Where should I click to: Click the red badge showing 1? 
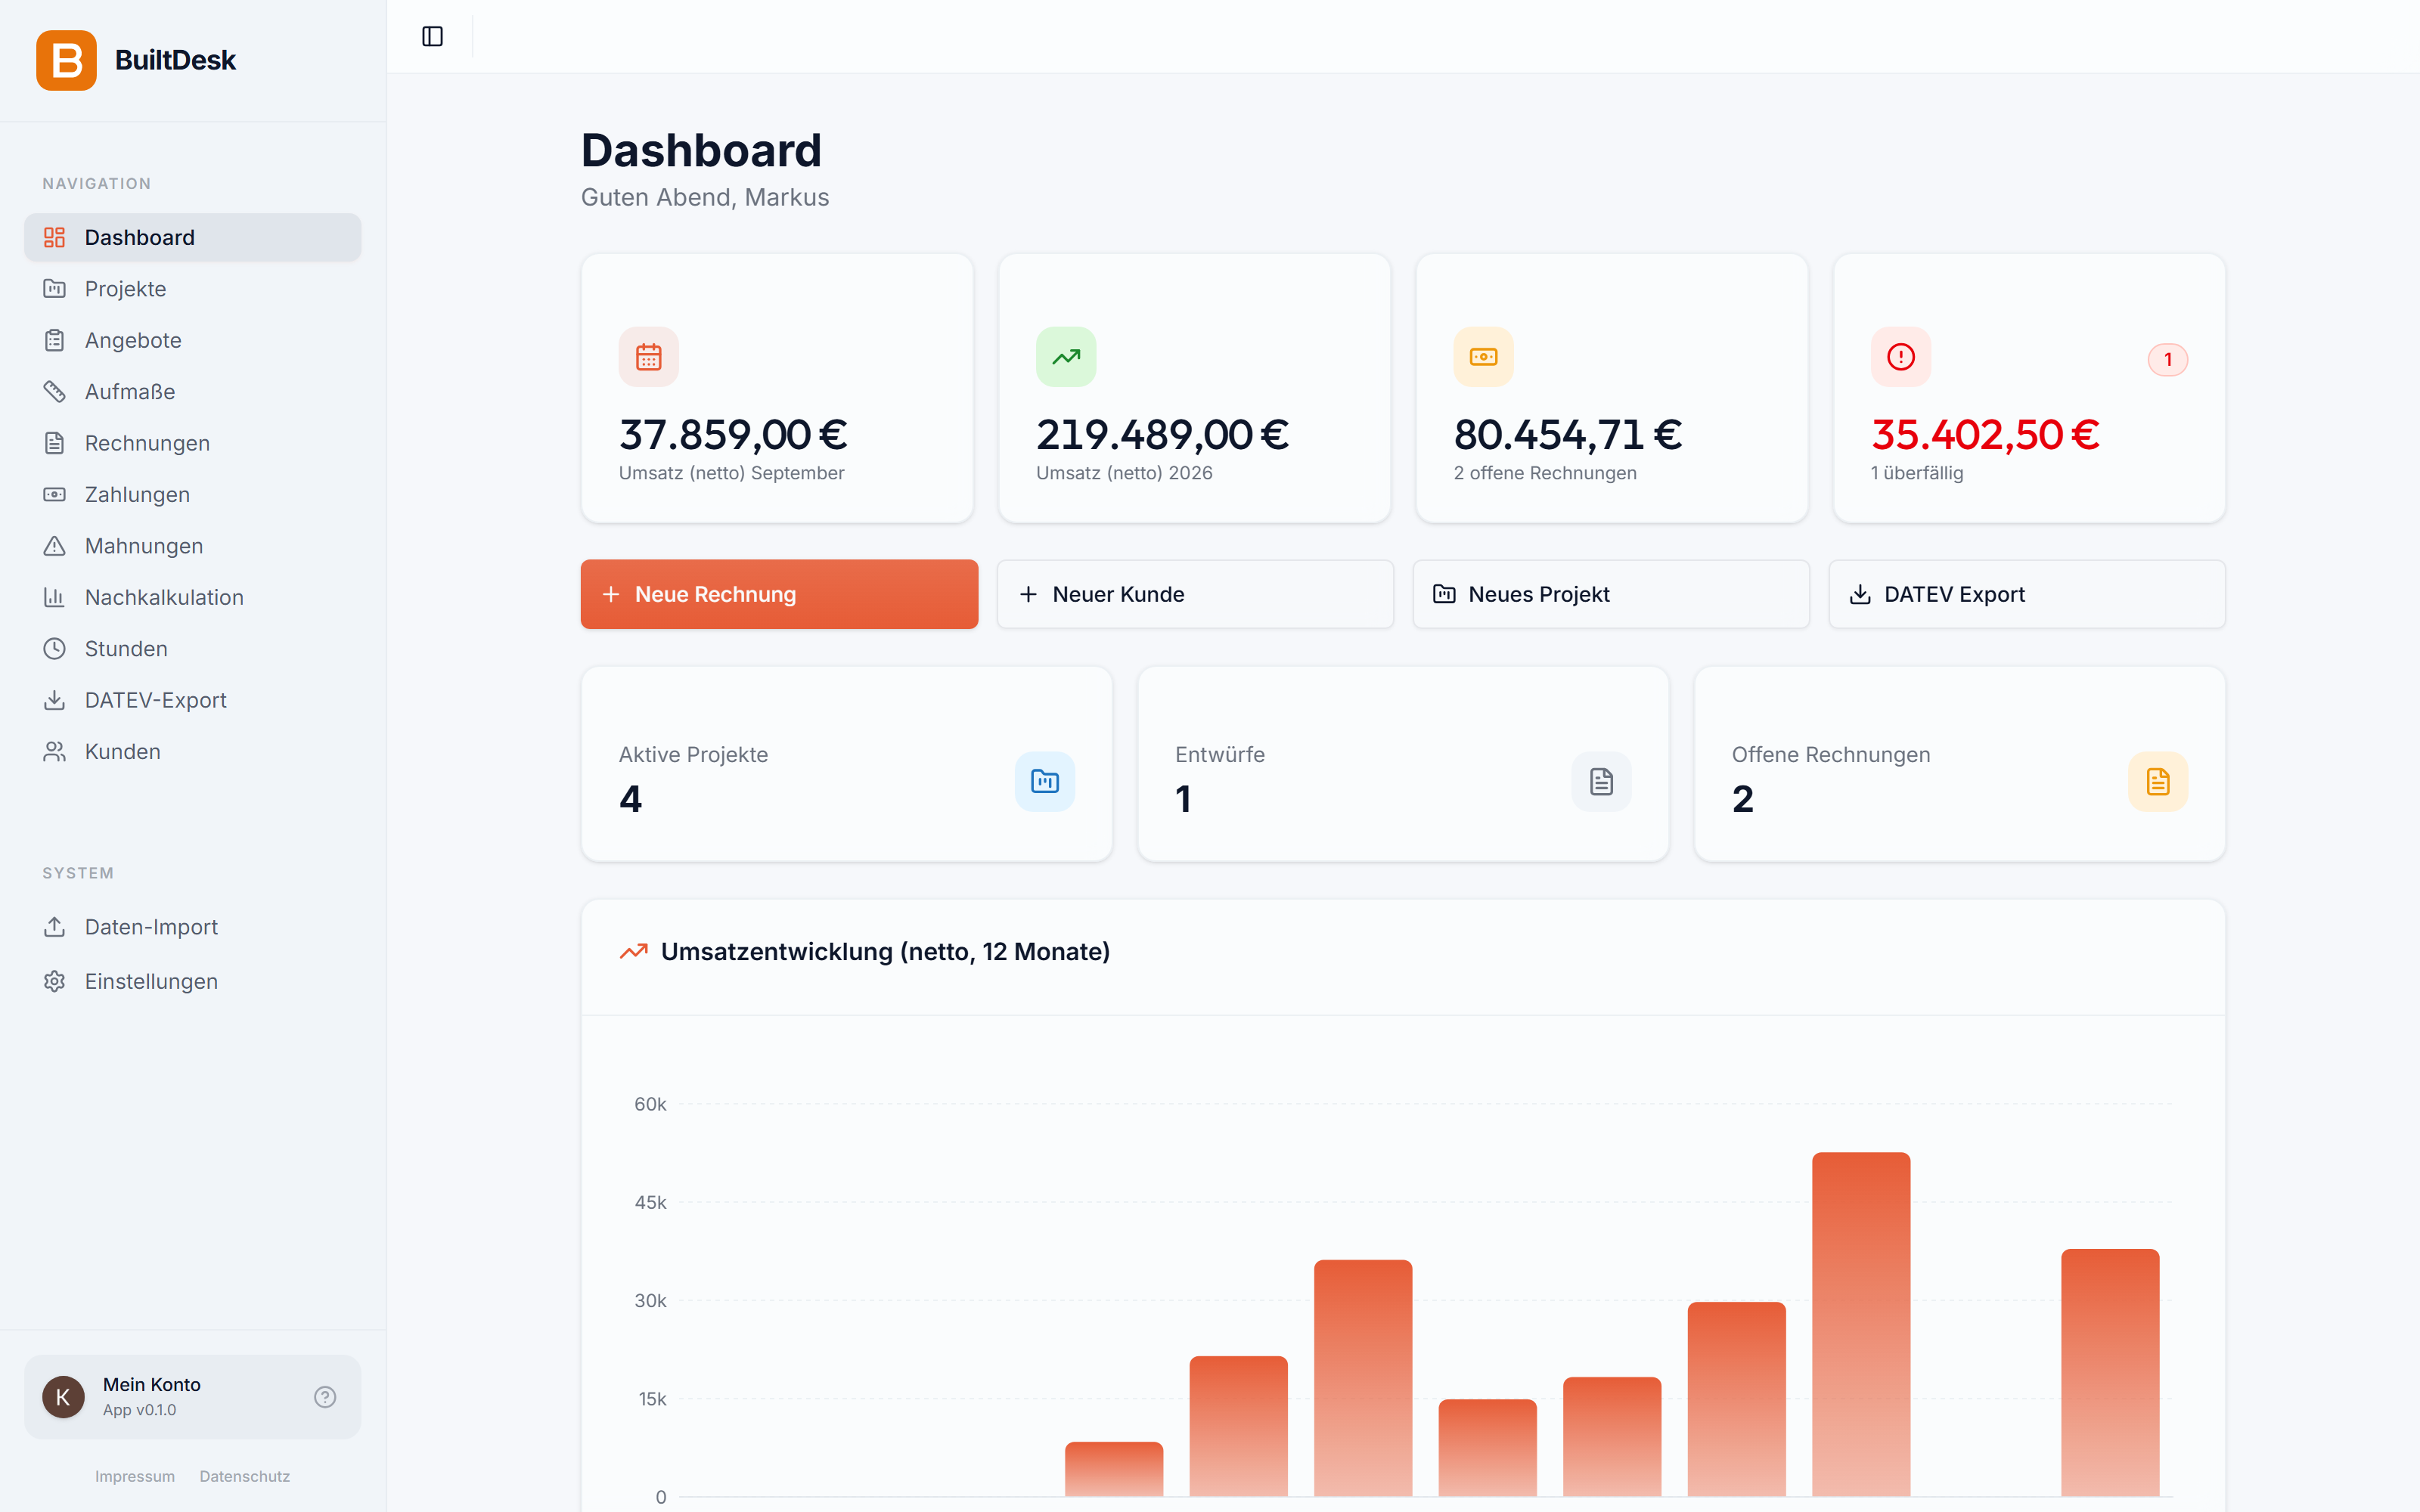(x=2167, y=360)
